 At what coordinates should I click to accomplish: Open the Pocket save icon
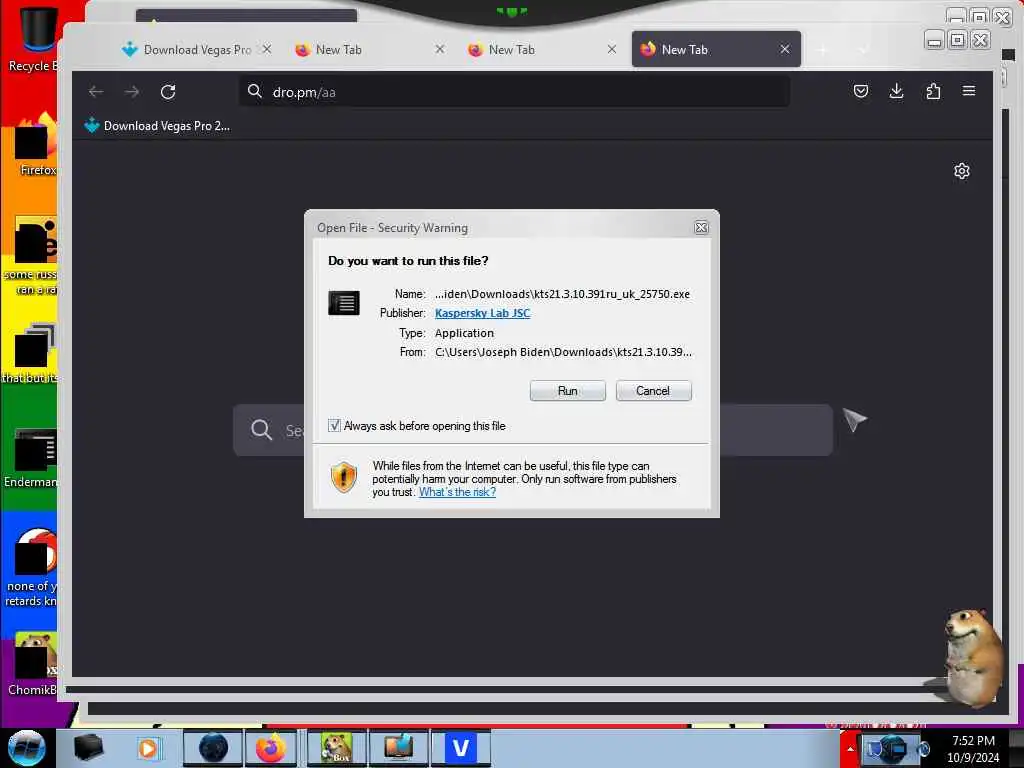pyautogui.click(x=861, y=91)
